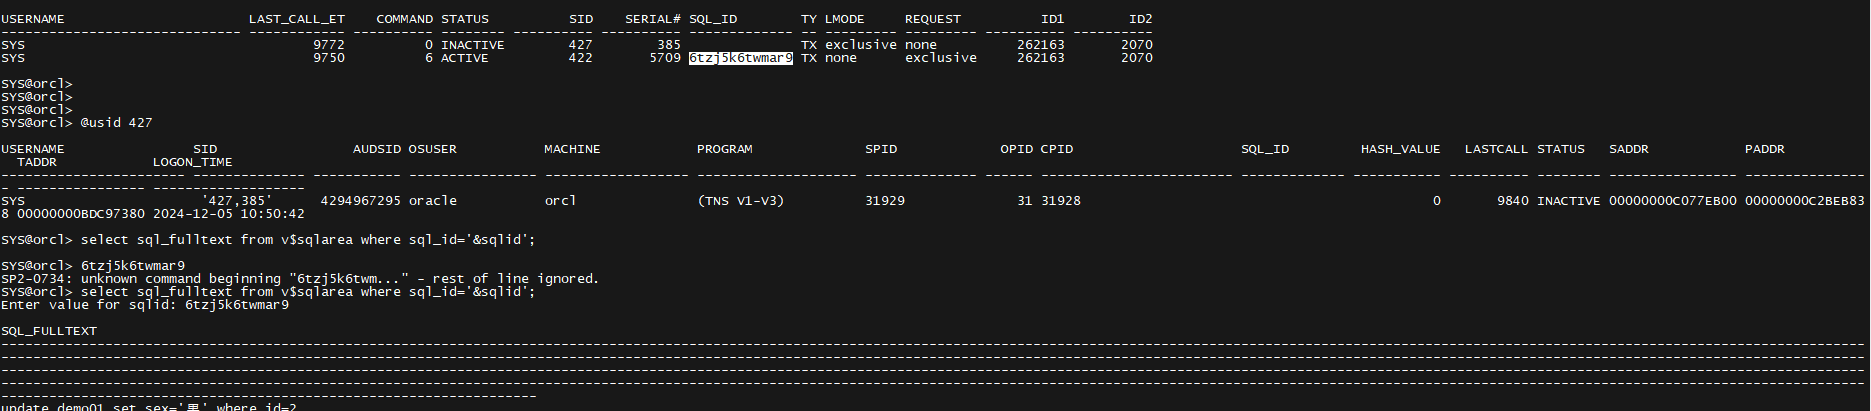This screenshot has height=411, width=1871.
Task: Click the SID value 422
Action: 580,58
